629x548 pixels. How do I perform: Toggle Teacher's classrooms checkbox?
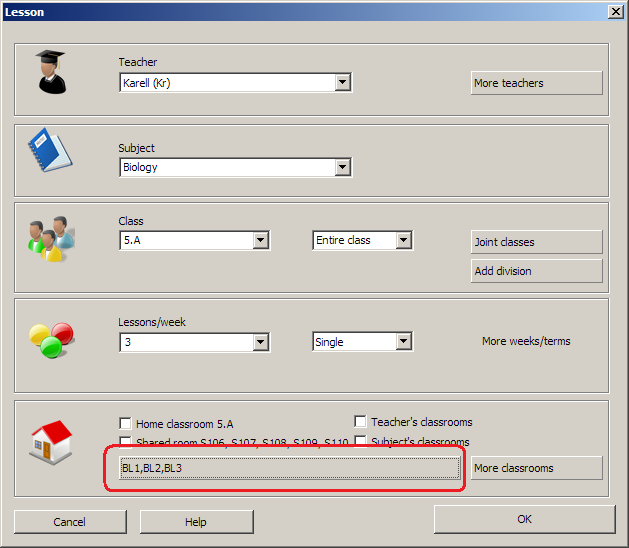tap(360, 422)
